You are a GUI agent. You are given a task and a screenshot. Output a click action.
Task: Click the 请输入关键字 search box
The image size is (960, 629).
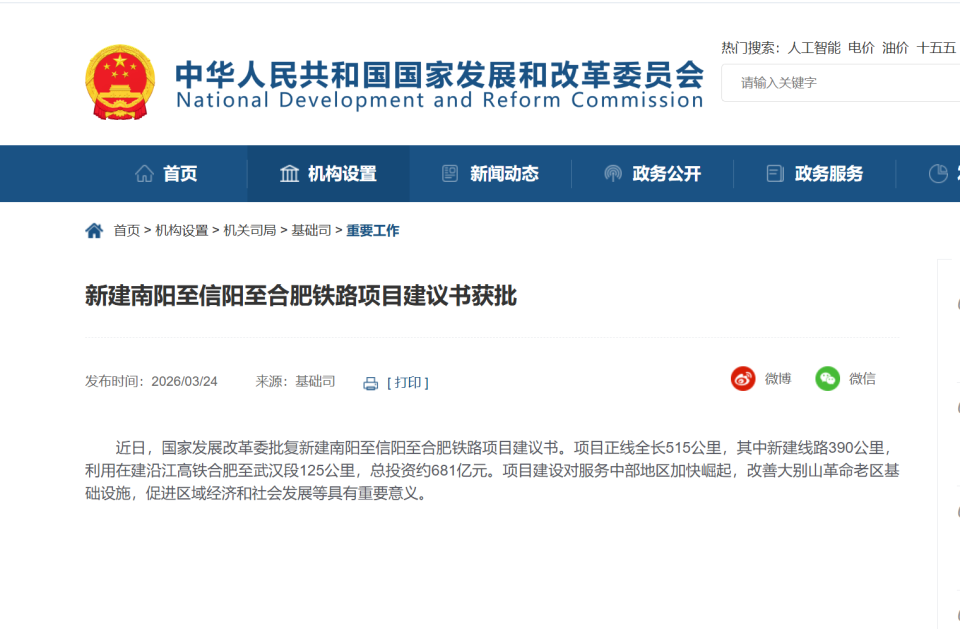[x=840, y=83]
